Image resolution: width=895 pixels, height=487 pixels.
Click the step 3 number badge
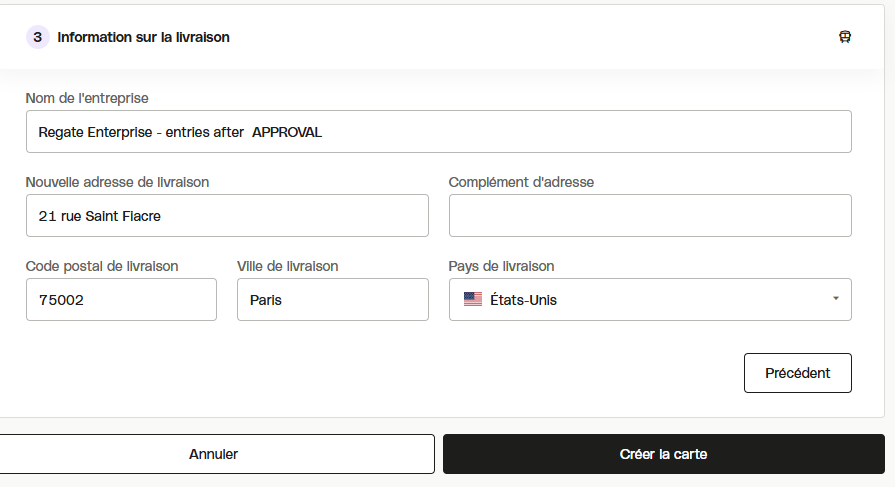point(38,37)
